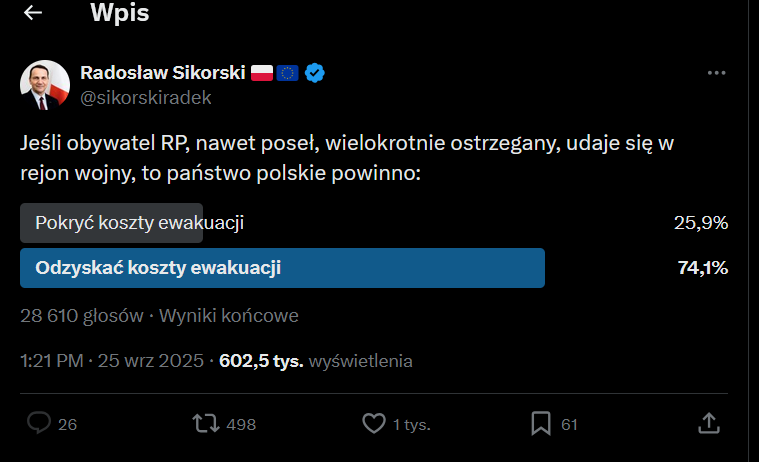Bookmark the post with the bookmark icon

[540, 423]
